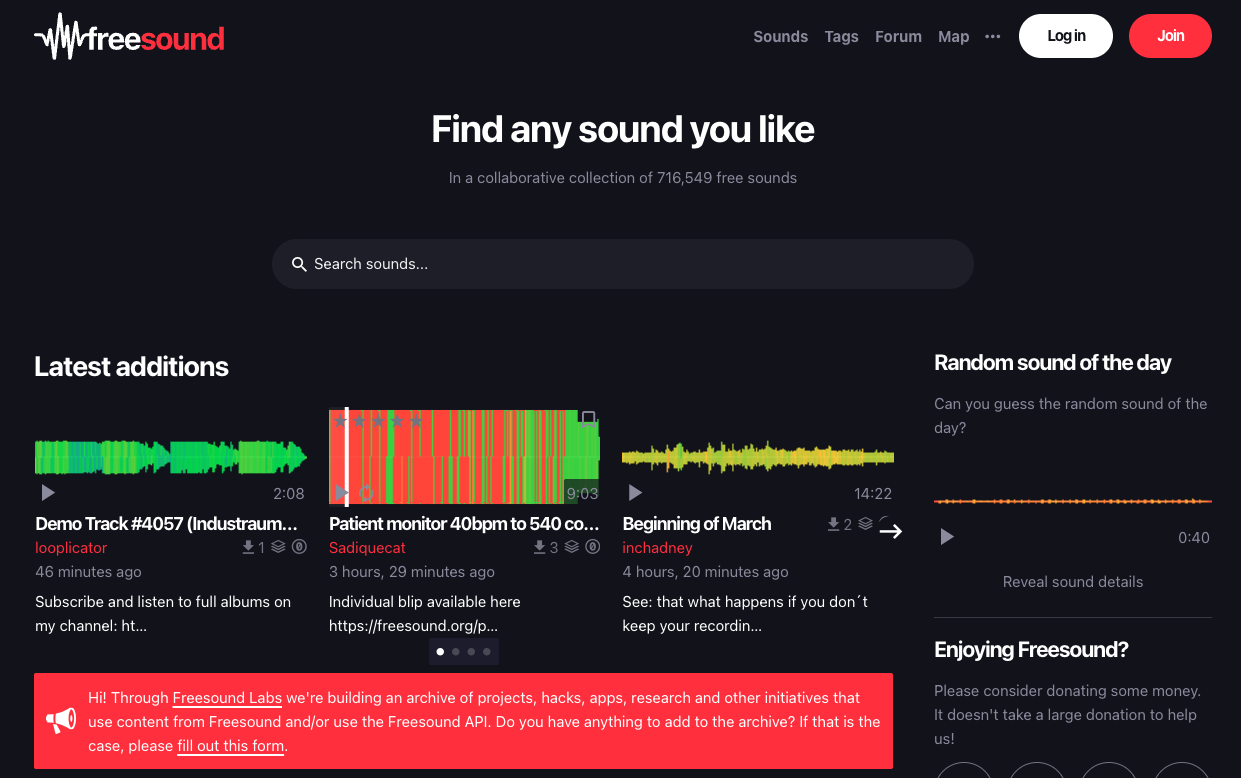Click the pack layers icon on Beginning of March

[866, 524]
